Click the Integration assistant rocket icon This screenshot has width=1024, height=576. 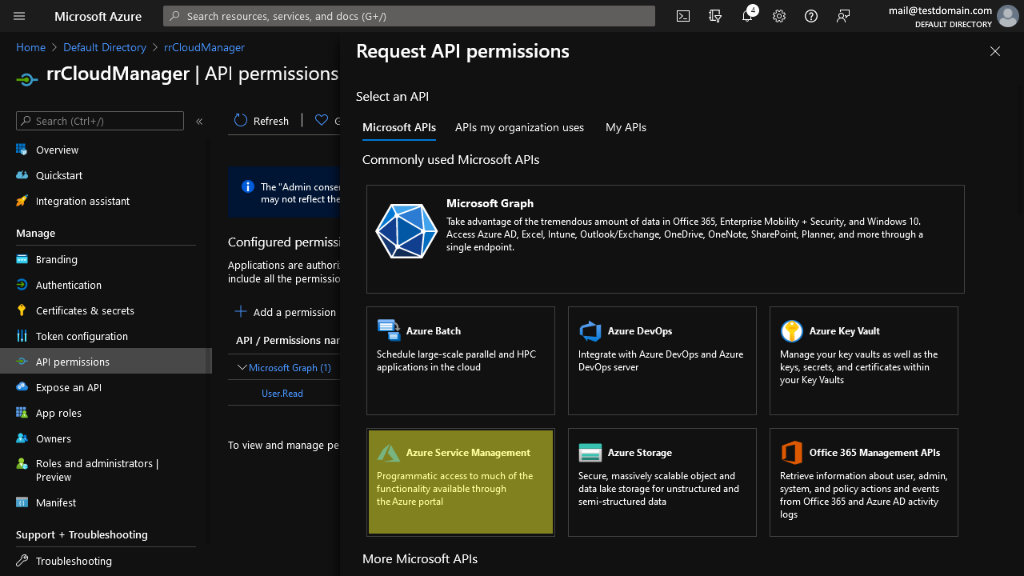pyautogui.click(x=22, y=201)
